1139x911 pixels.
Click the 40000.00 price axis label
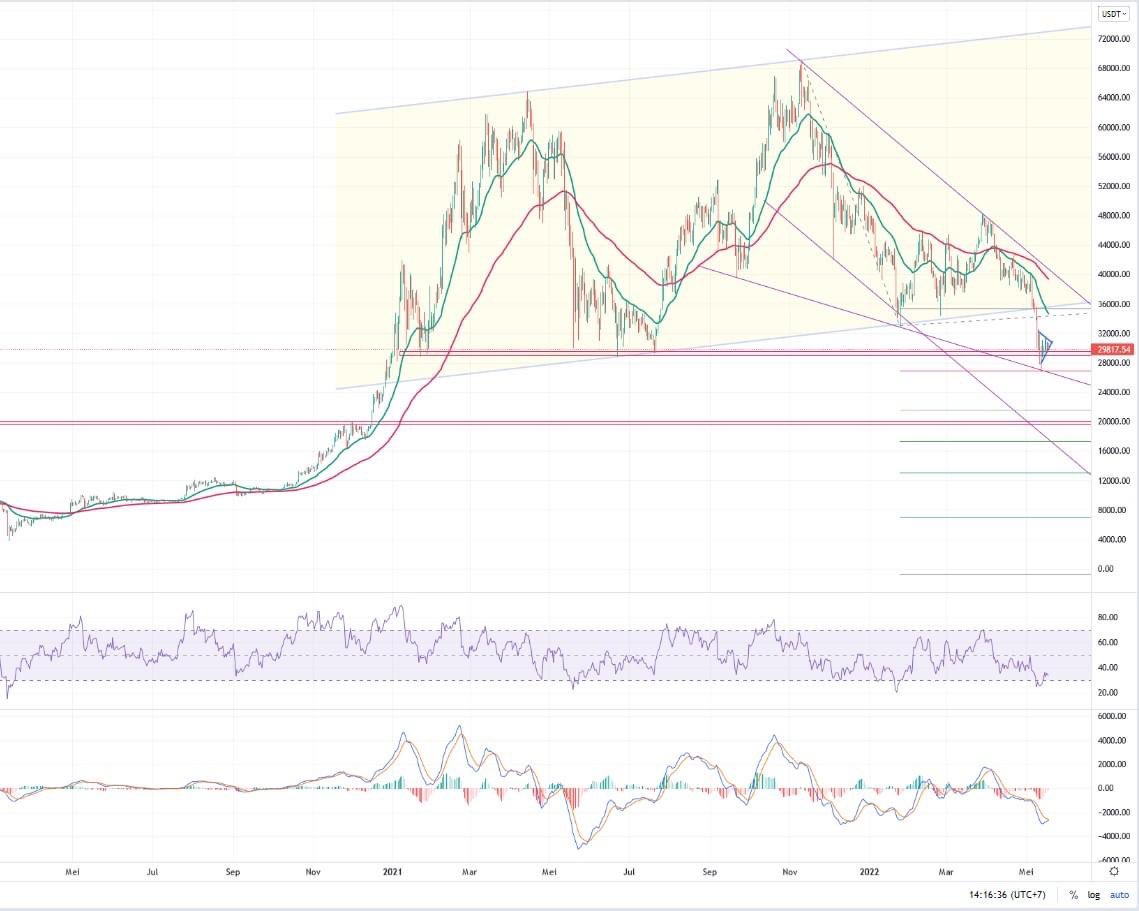[x=1114, y=275]
